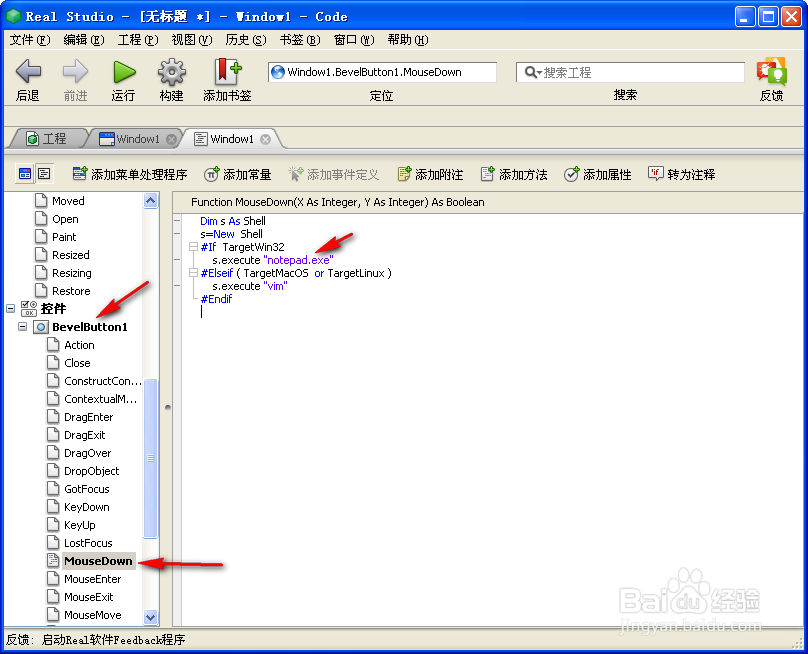808x654 pixels.
Task: Add a note using 添加附注
Action: tap(430, 175)
